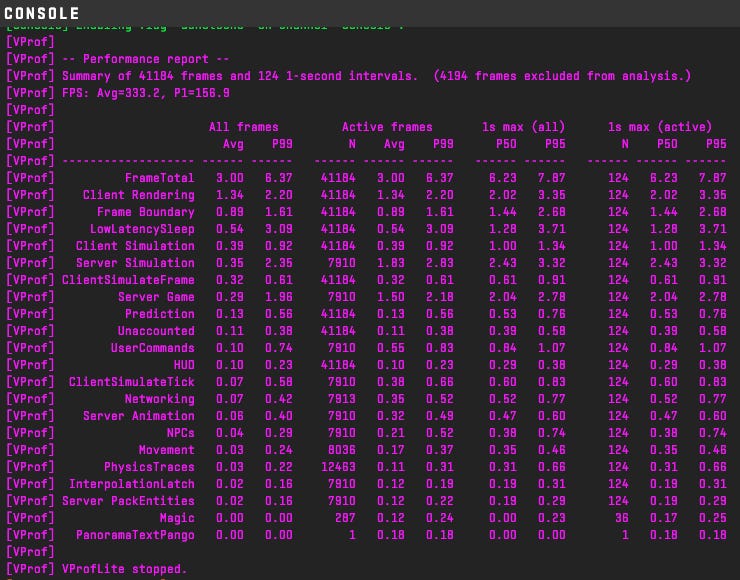This screenshot has height=580, width=740.
Task: Click the 7913 value in Networking row
Action: pos(342,399)
